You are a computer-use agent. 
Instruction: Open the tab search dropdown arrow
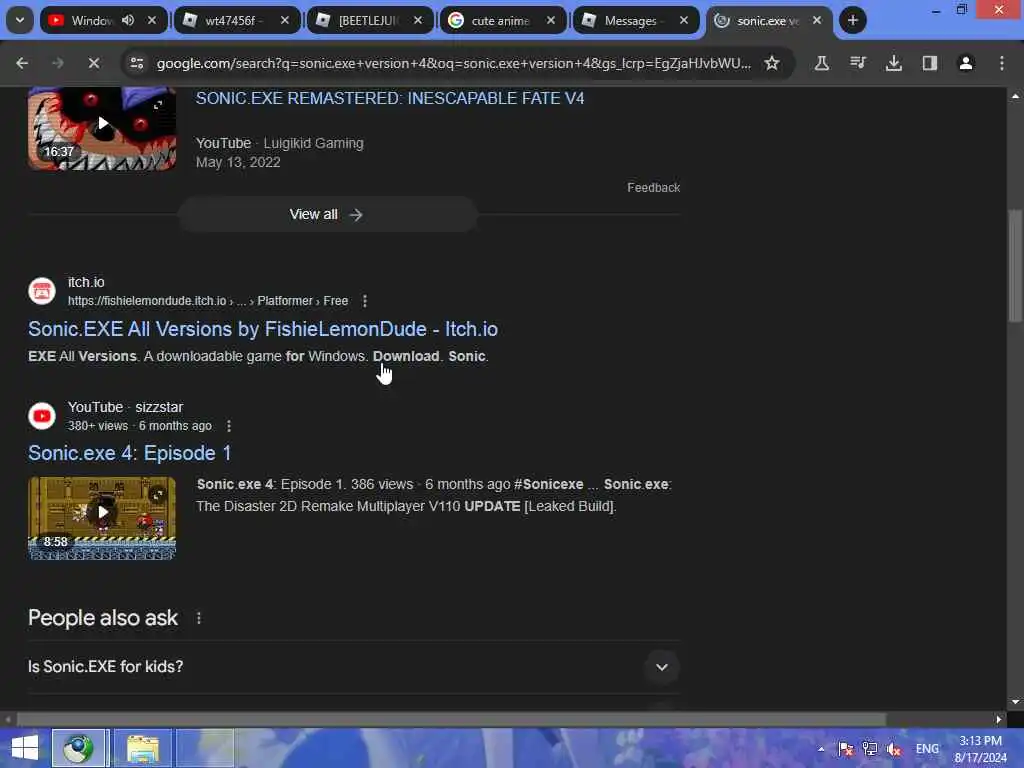point(20,20)
